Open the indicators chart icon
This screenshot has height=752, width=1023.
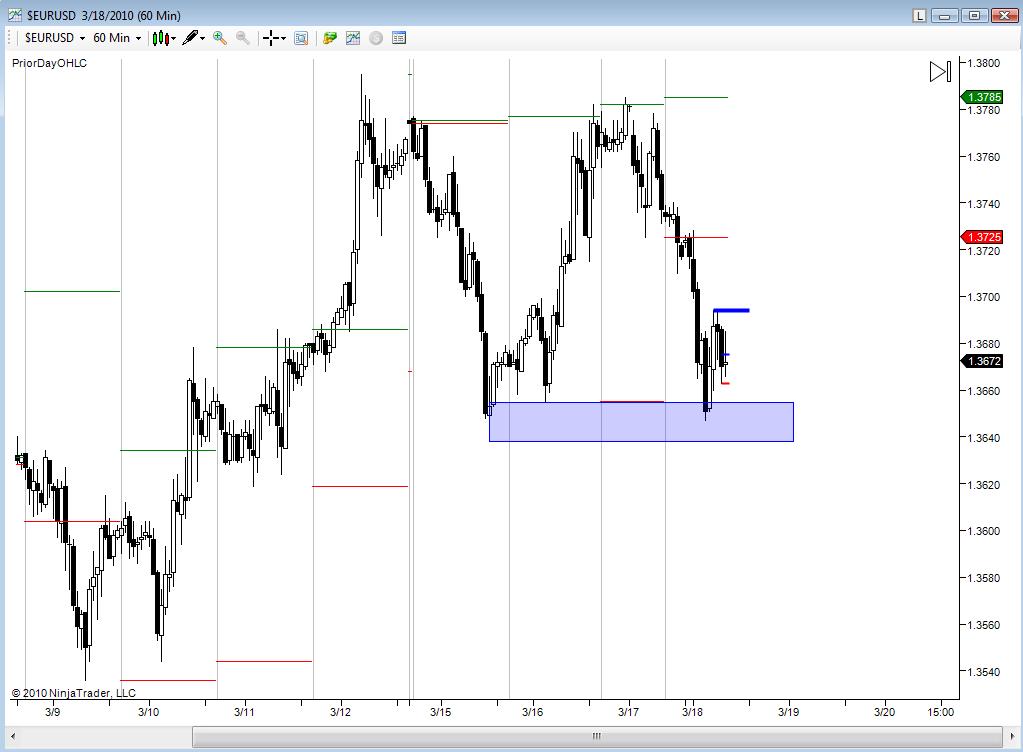point(353,38)
